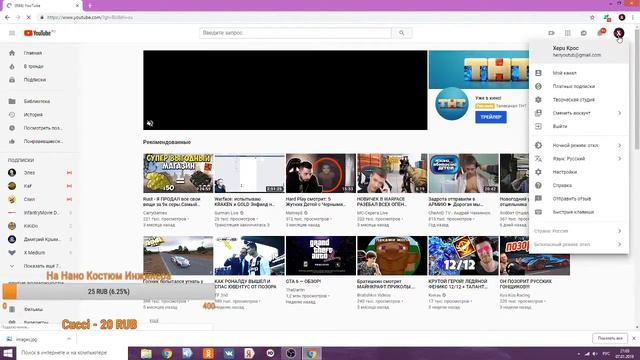Open Настройки in account menu
This screenshot has height=360, width=640.
tap(579, 172)
